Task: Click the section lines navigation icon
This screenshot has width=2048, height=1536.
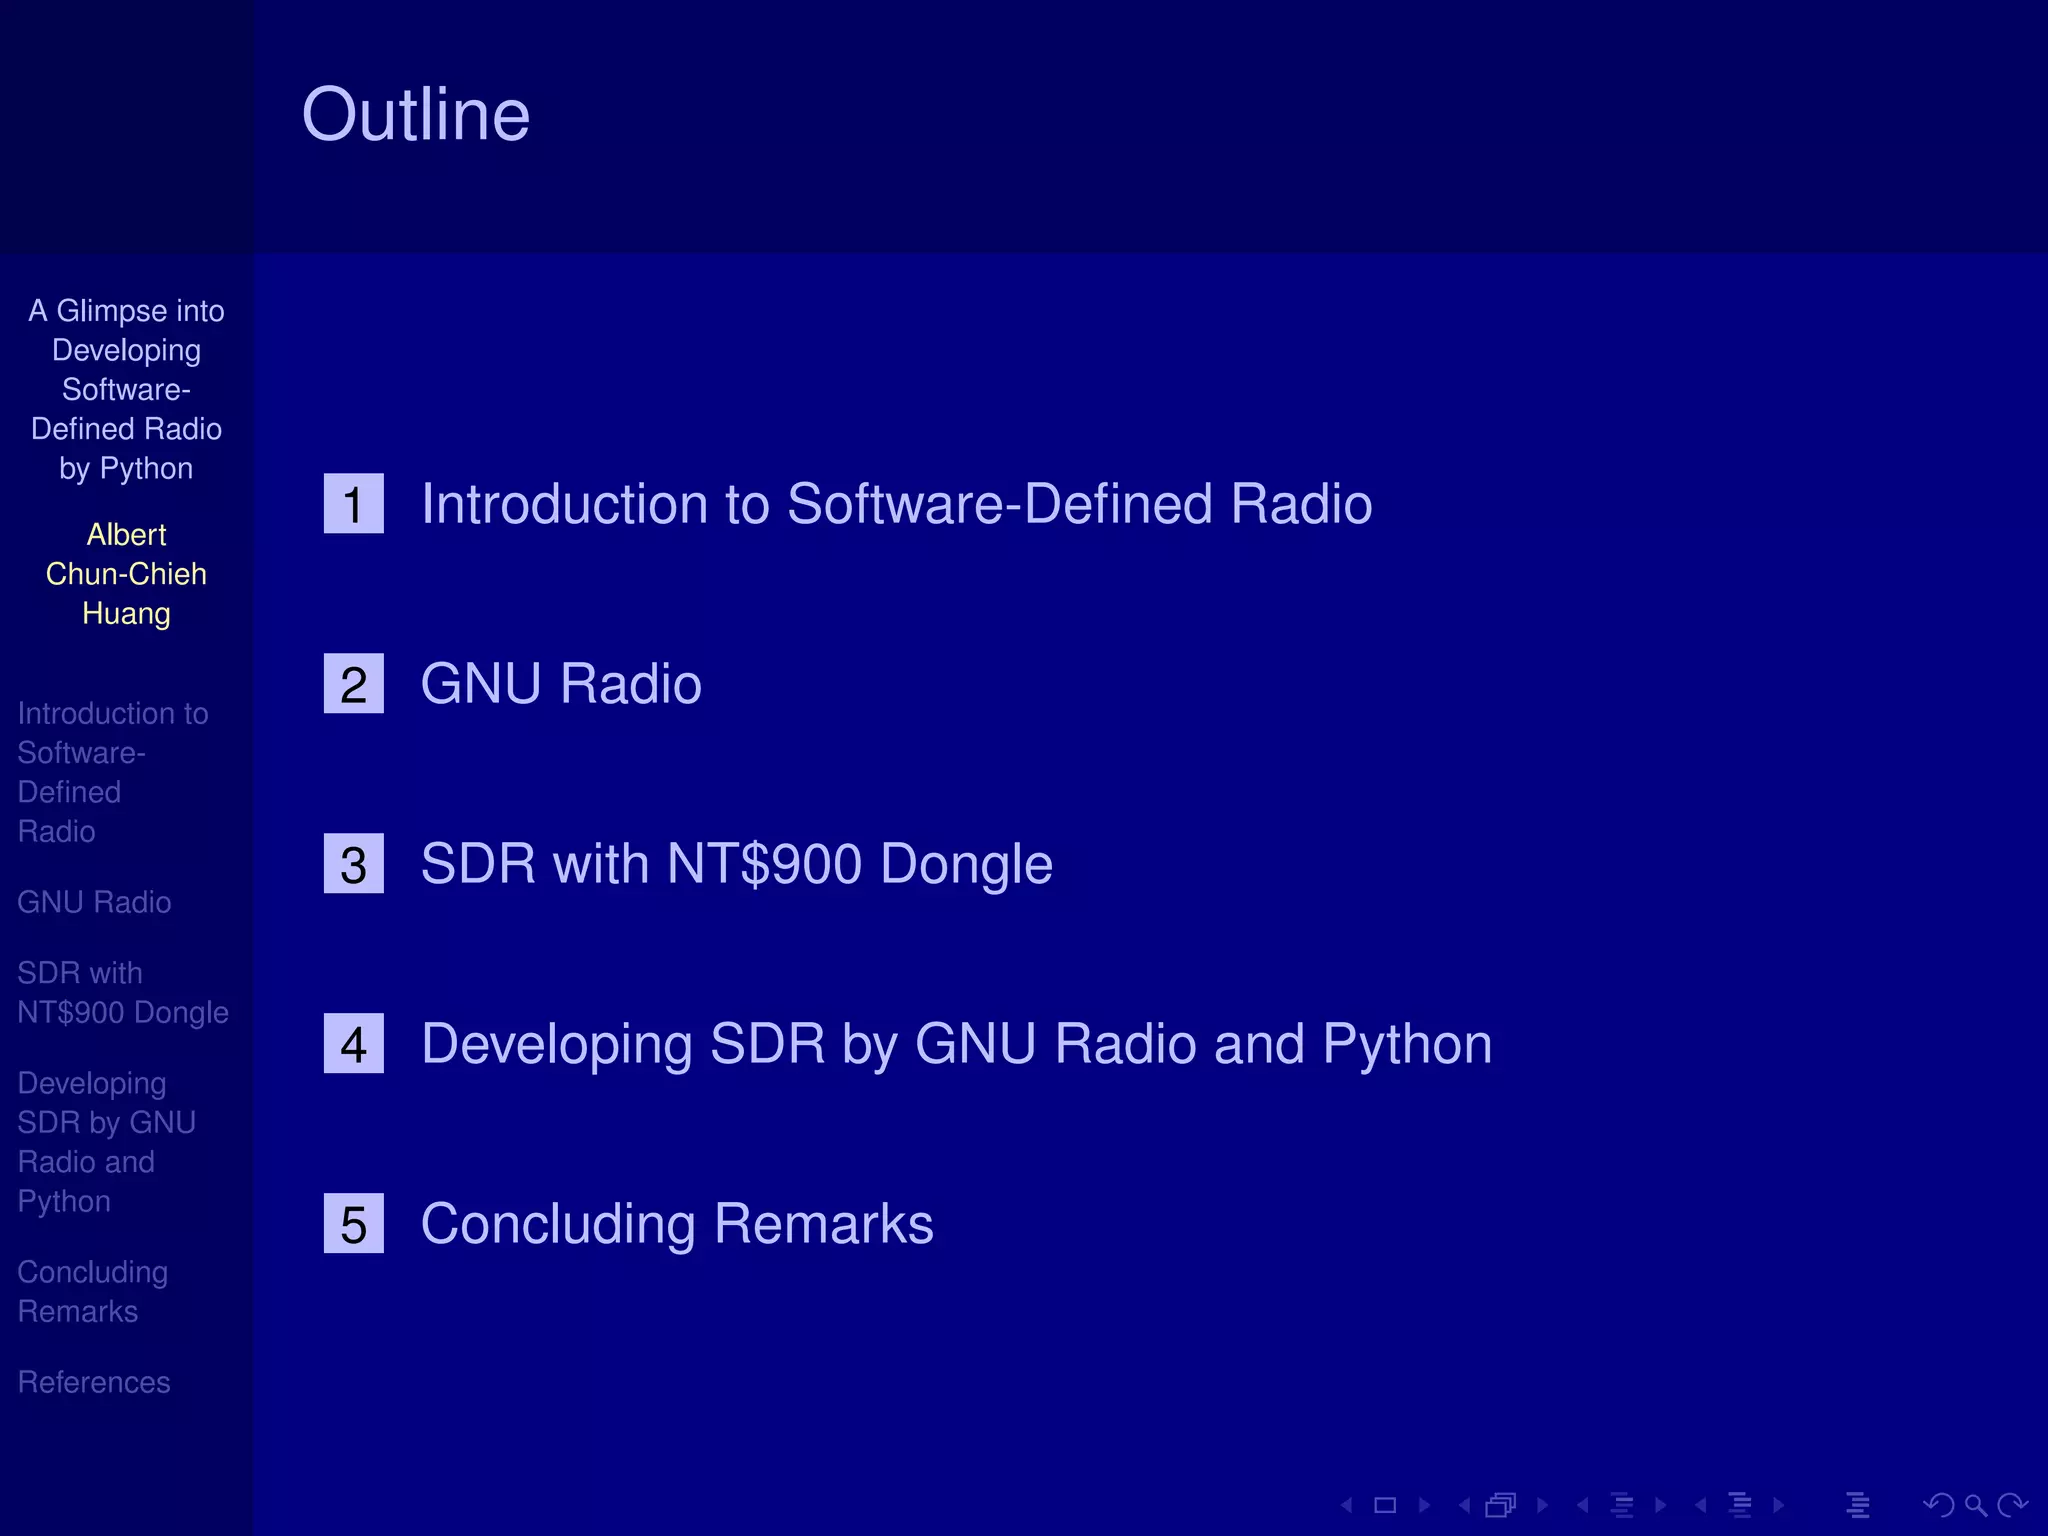Action: 1740,1505
